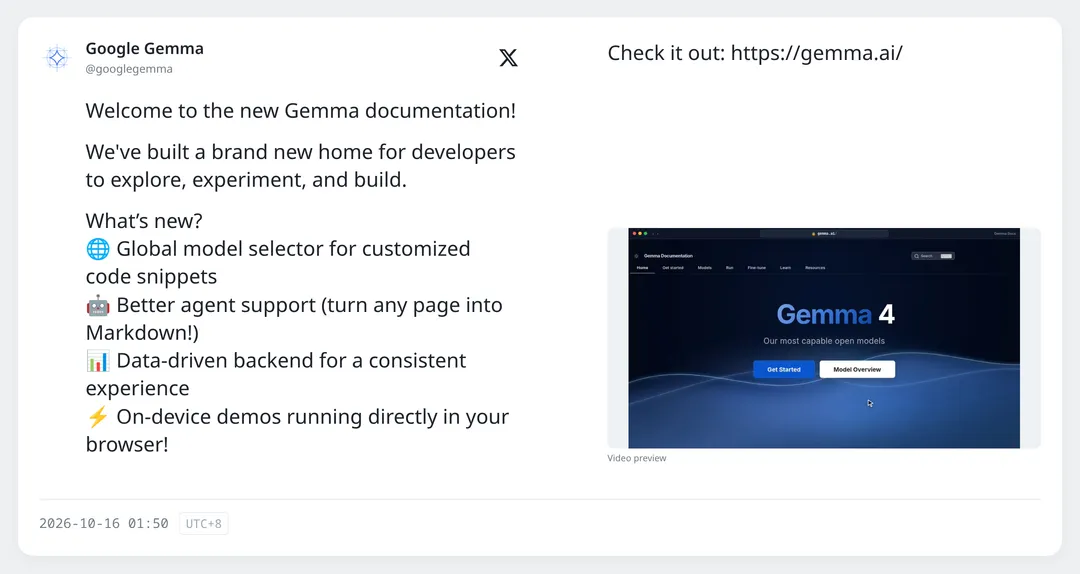
Task: Click the What's new? heading text
Action: tap(144, 221)
